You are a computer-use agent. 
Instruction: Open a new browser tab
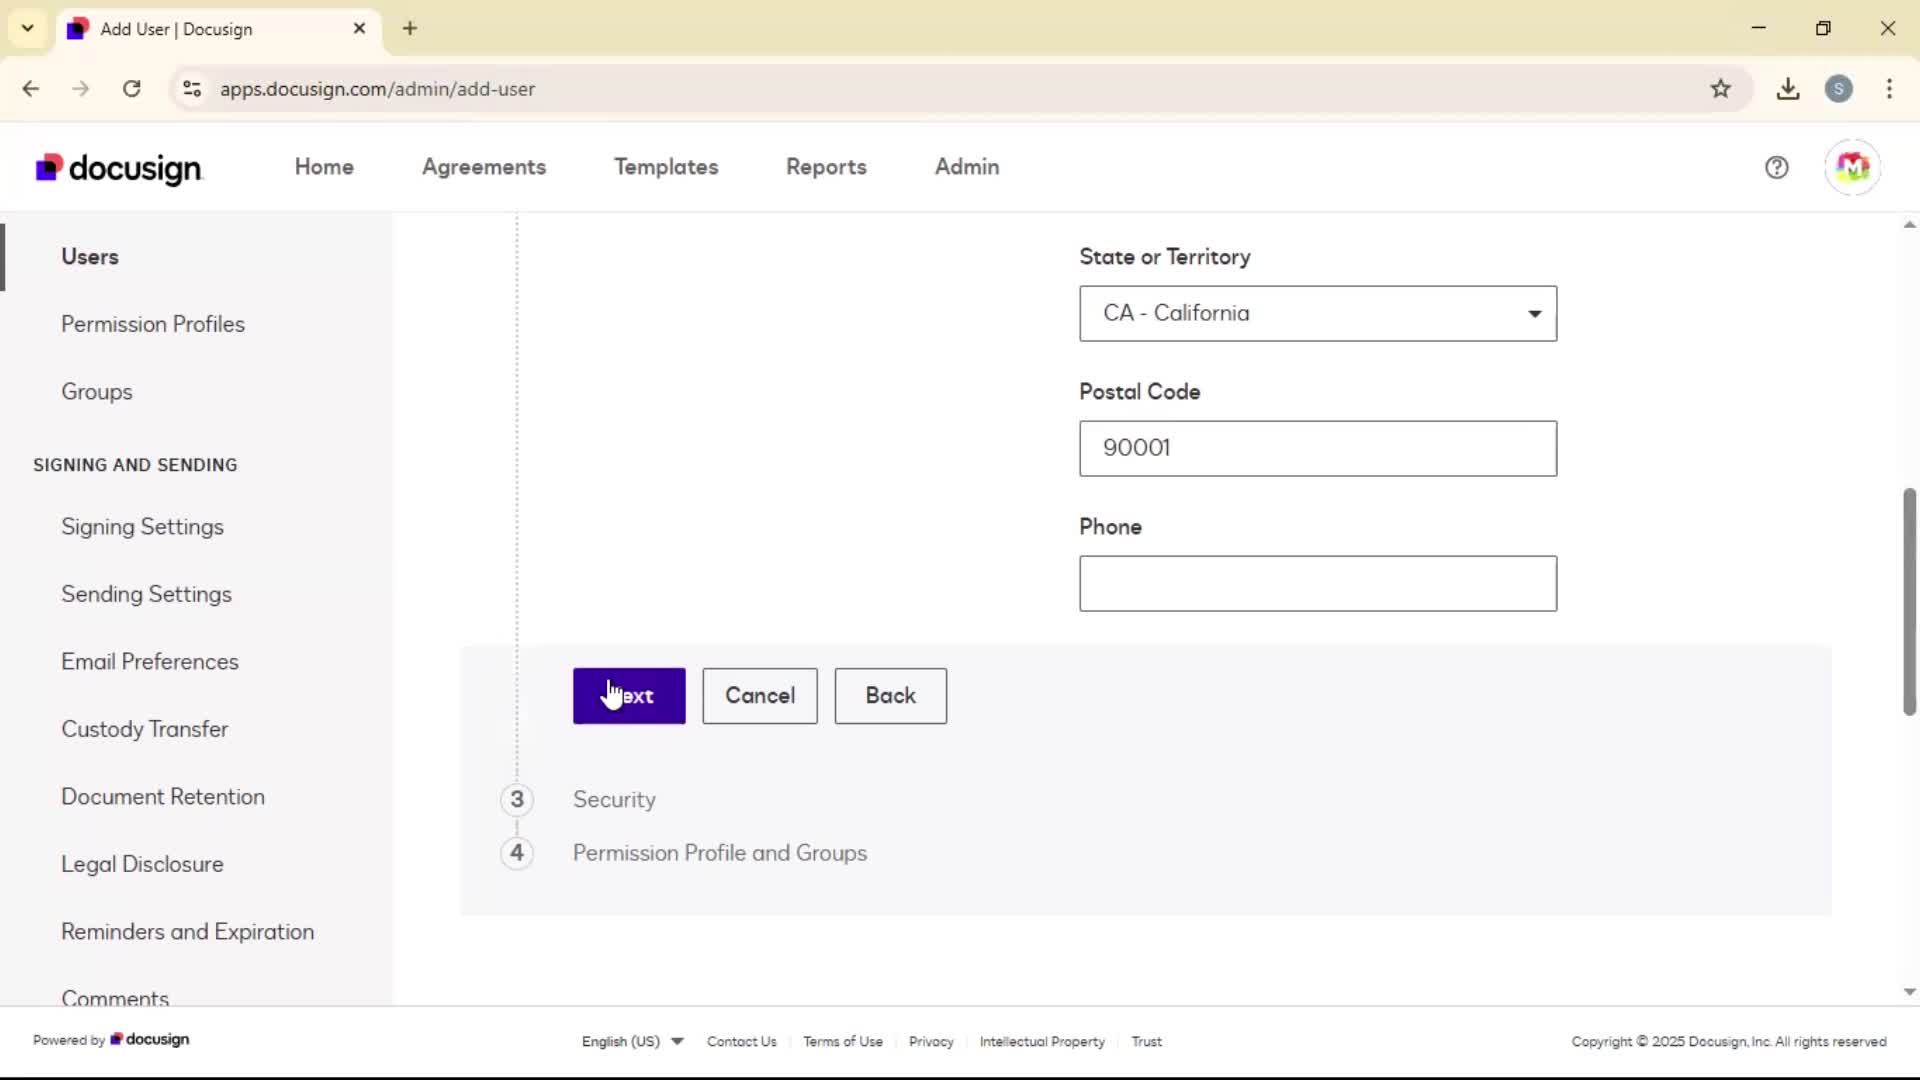[410, 29]
